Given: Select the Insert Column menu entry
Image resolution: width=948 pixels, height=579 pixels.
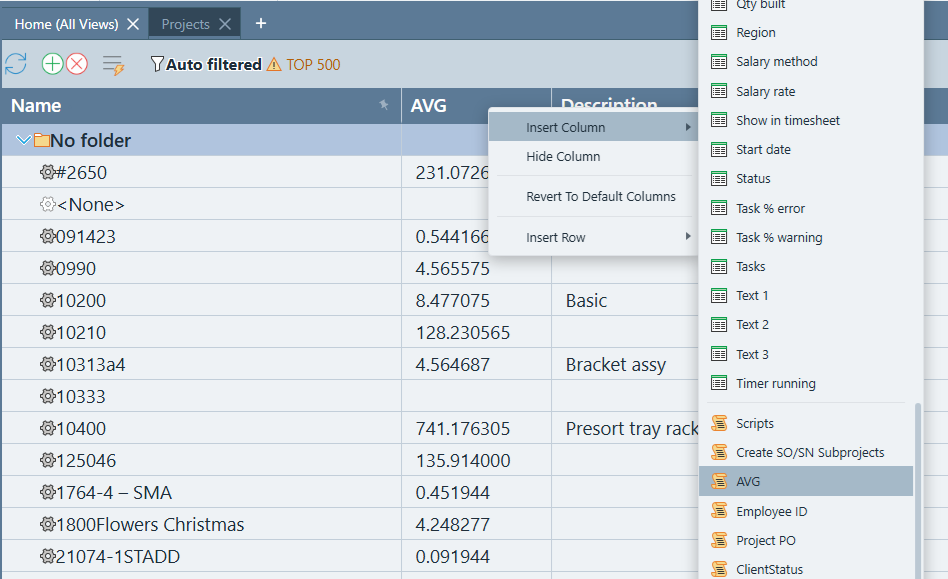Looking at the screenshot, I should [593, 127].
